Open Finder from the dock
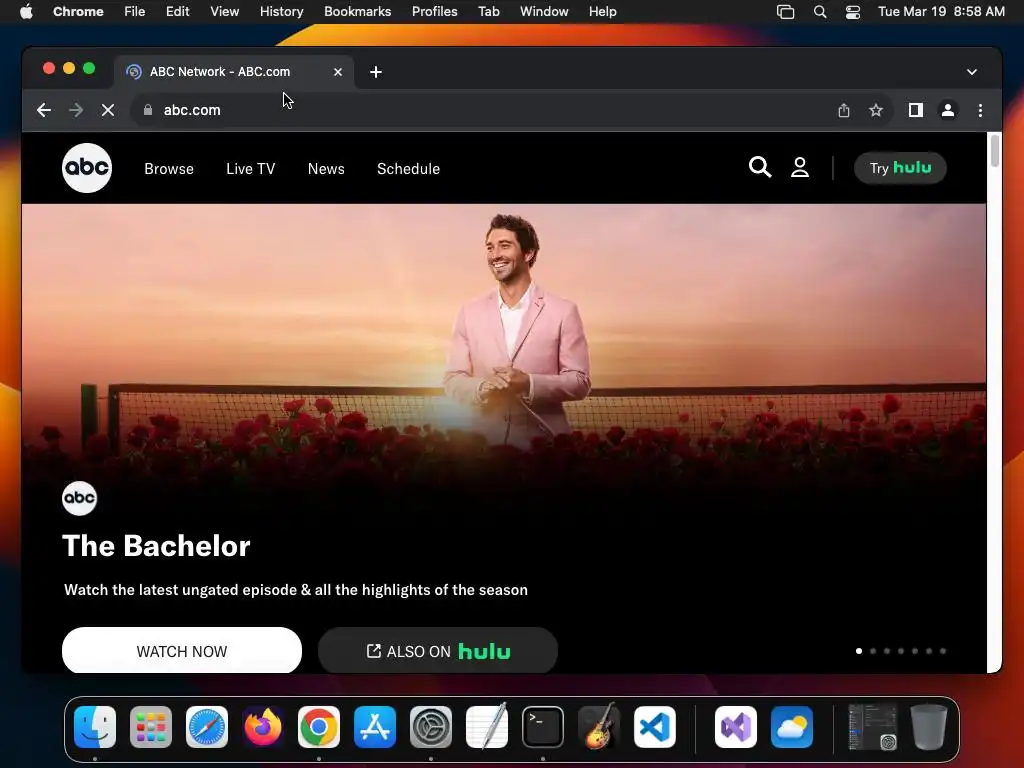The height and width of the screenshot is (768, 1024). pos(95,727)
